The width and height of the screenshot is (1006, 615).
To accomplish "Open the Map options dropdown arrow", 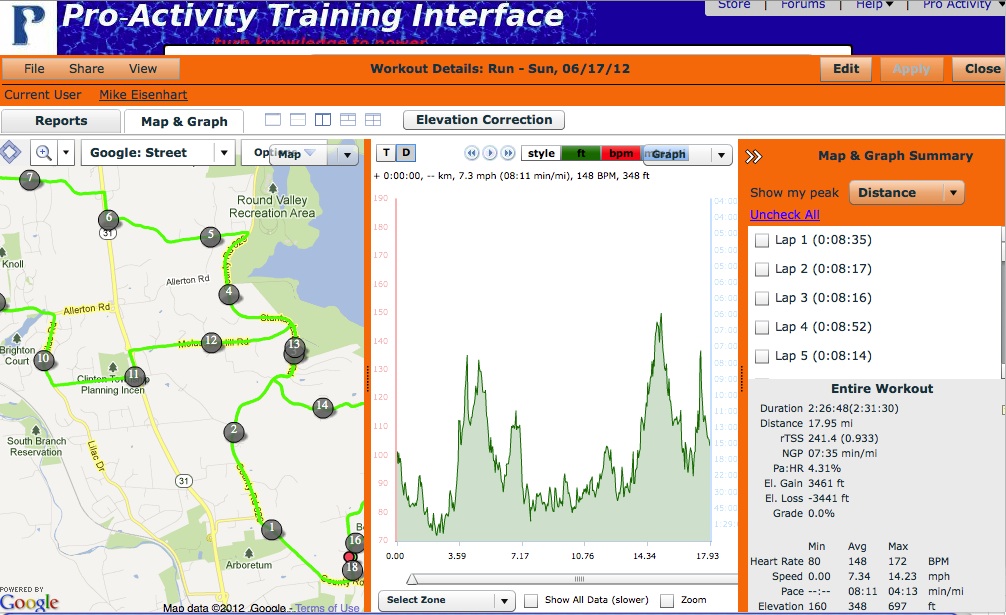I will (347, 155).
